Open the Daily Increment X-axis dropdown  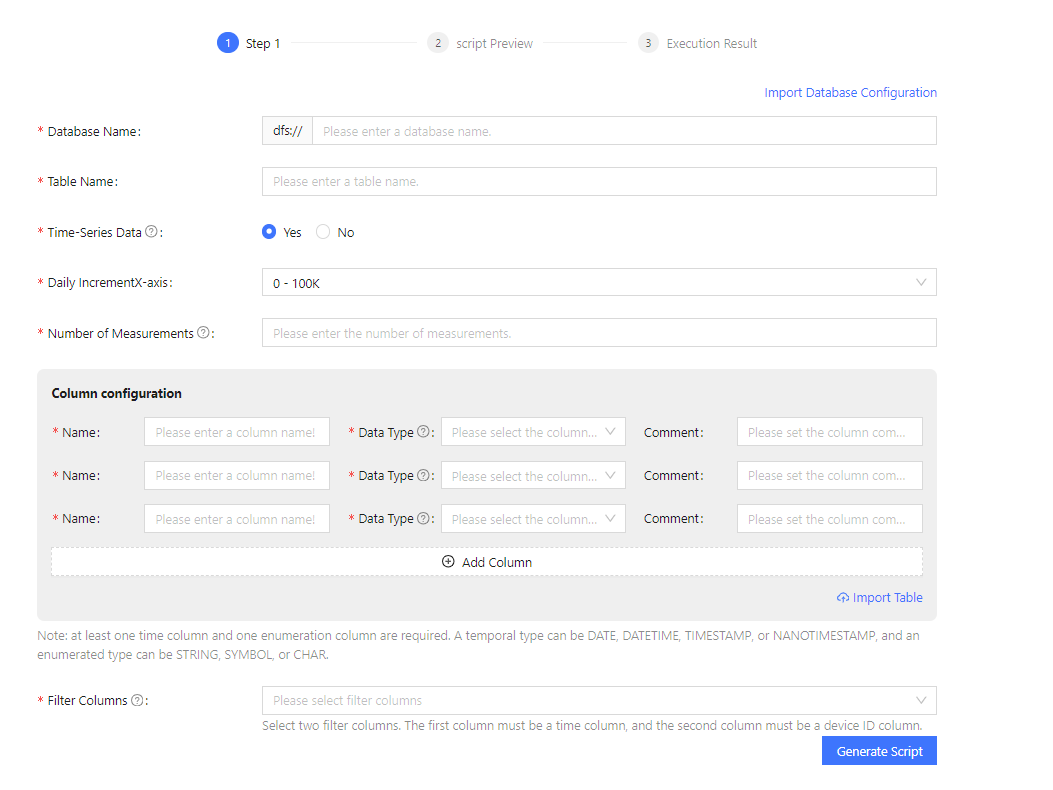pos(599,282)
